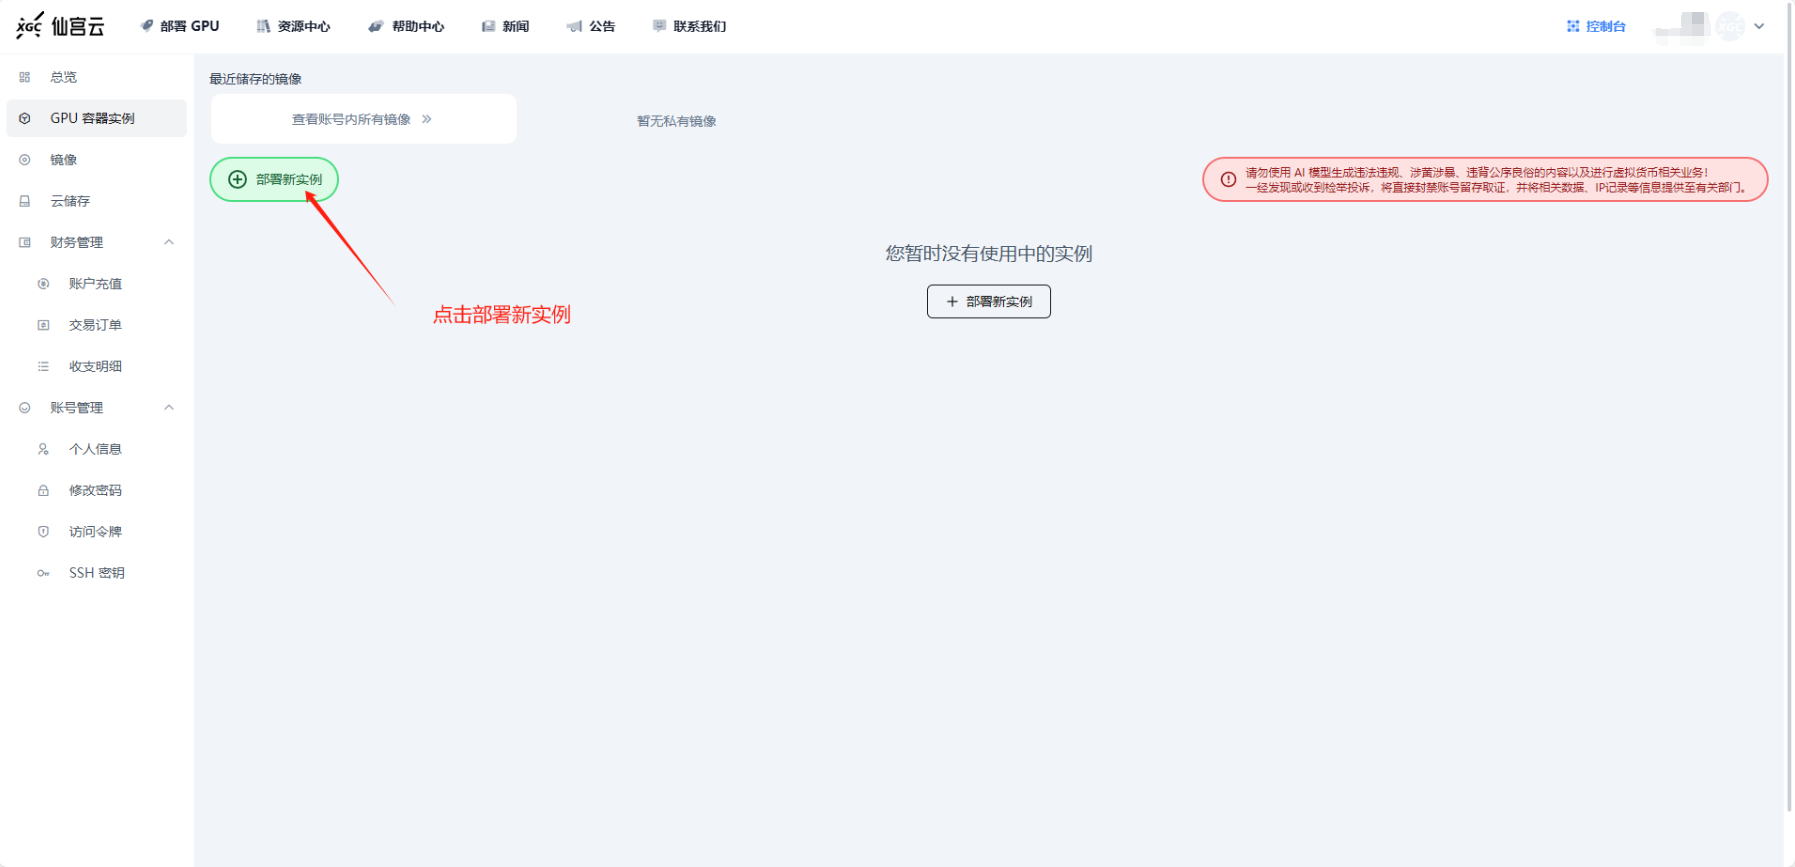1795x867 pixels.
Task: Open 帮助中心 in top navigation
Action: point(406,26)
